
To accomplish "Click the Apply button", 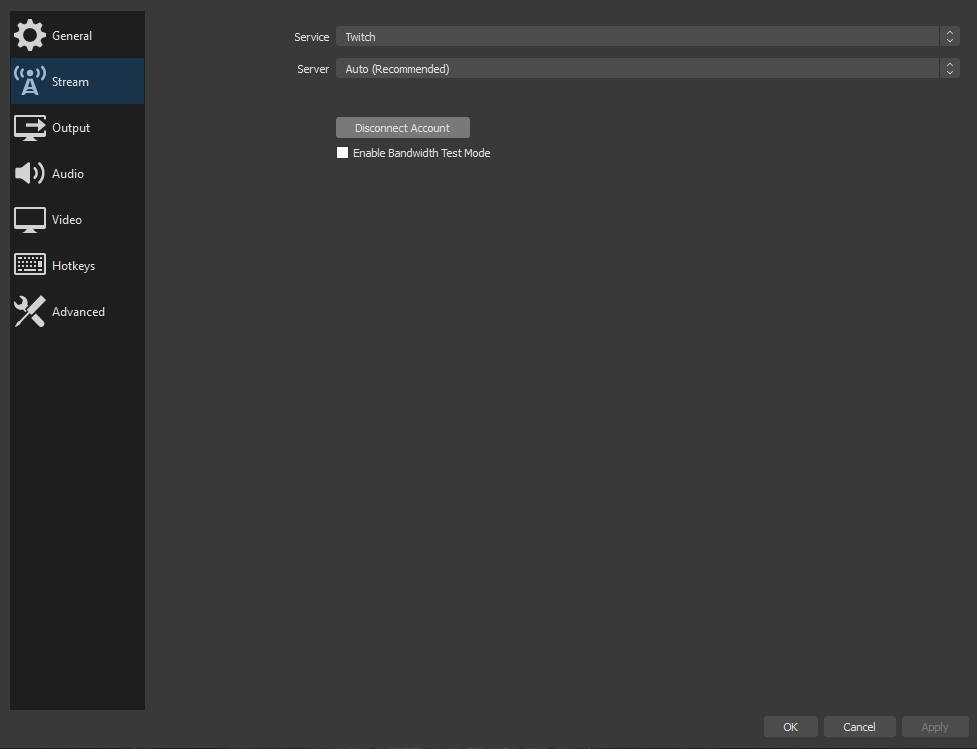I will (935, 727).
